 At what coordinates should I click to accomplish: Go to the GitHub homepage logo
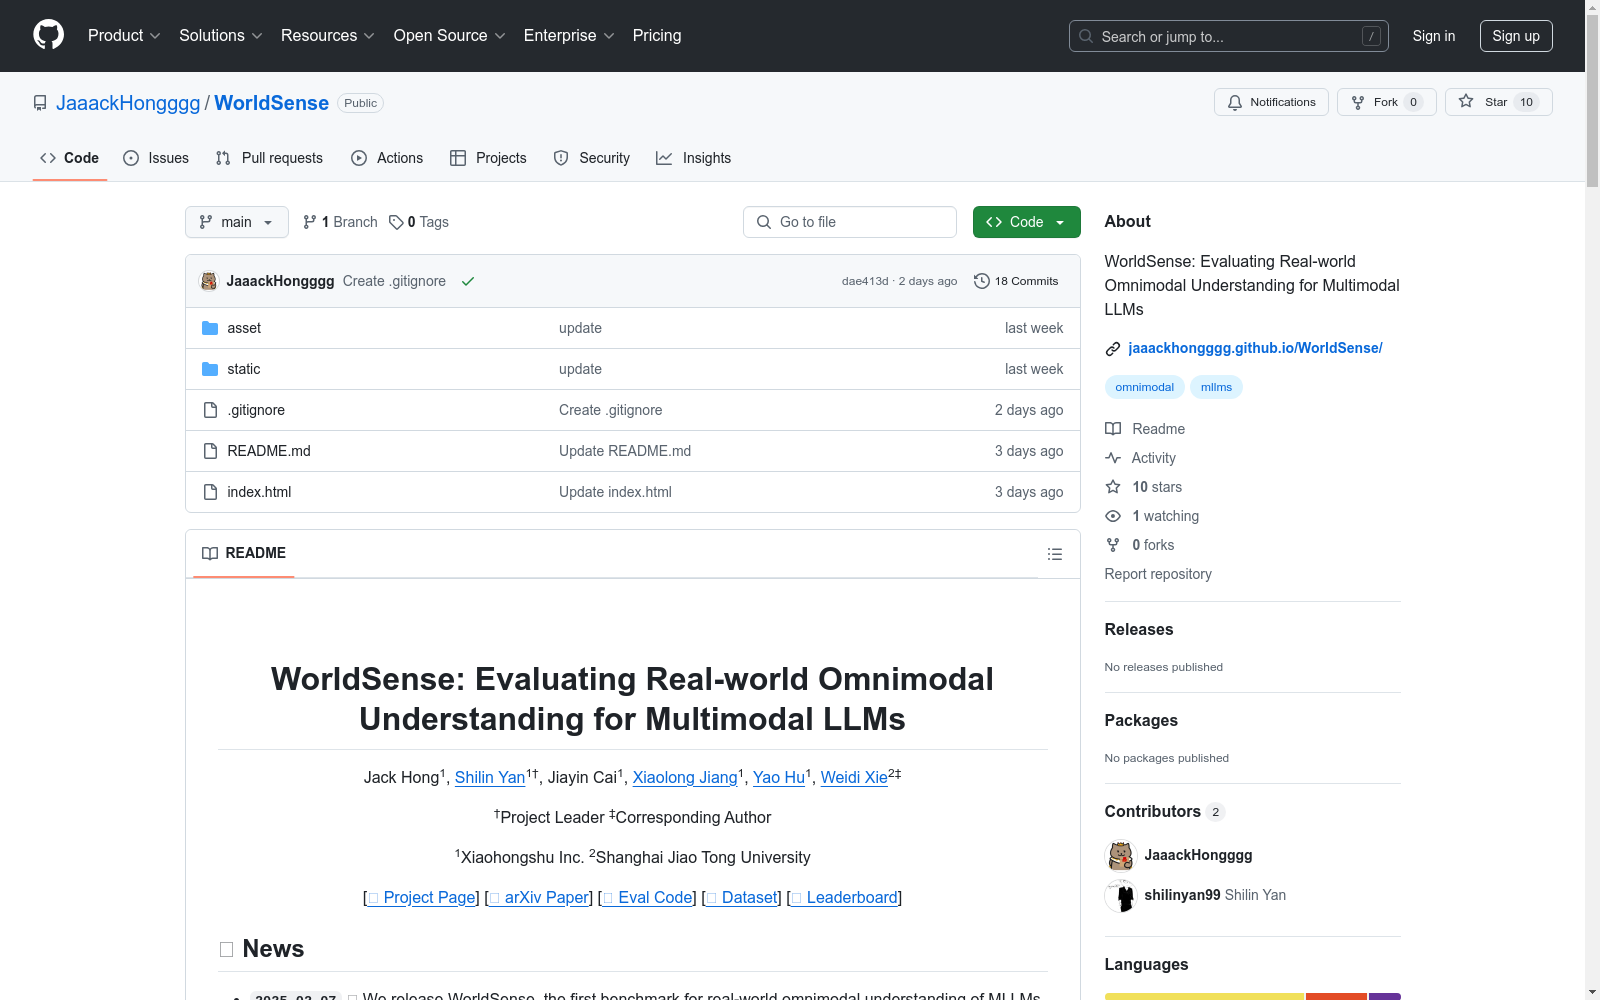48,35
